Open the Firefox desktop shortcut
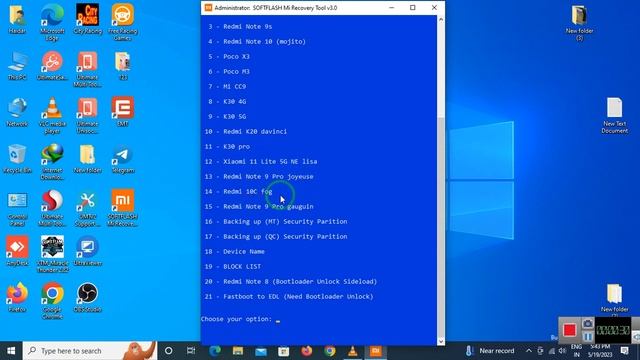Image resolution: width=640 pixels, height=360 pixels. pyautogui.click(x=17, y=297)
